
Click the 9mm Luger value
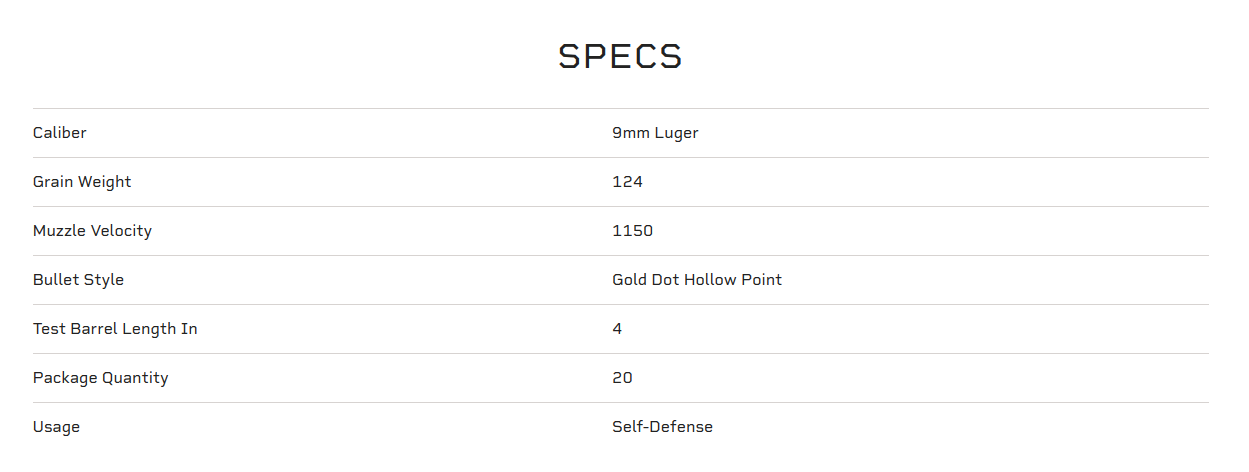655,133
